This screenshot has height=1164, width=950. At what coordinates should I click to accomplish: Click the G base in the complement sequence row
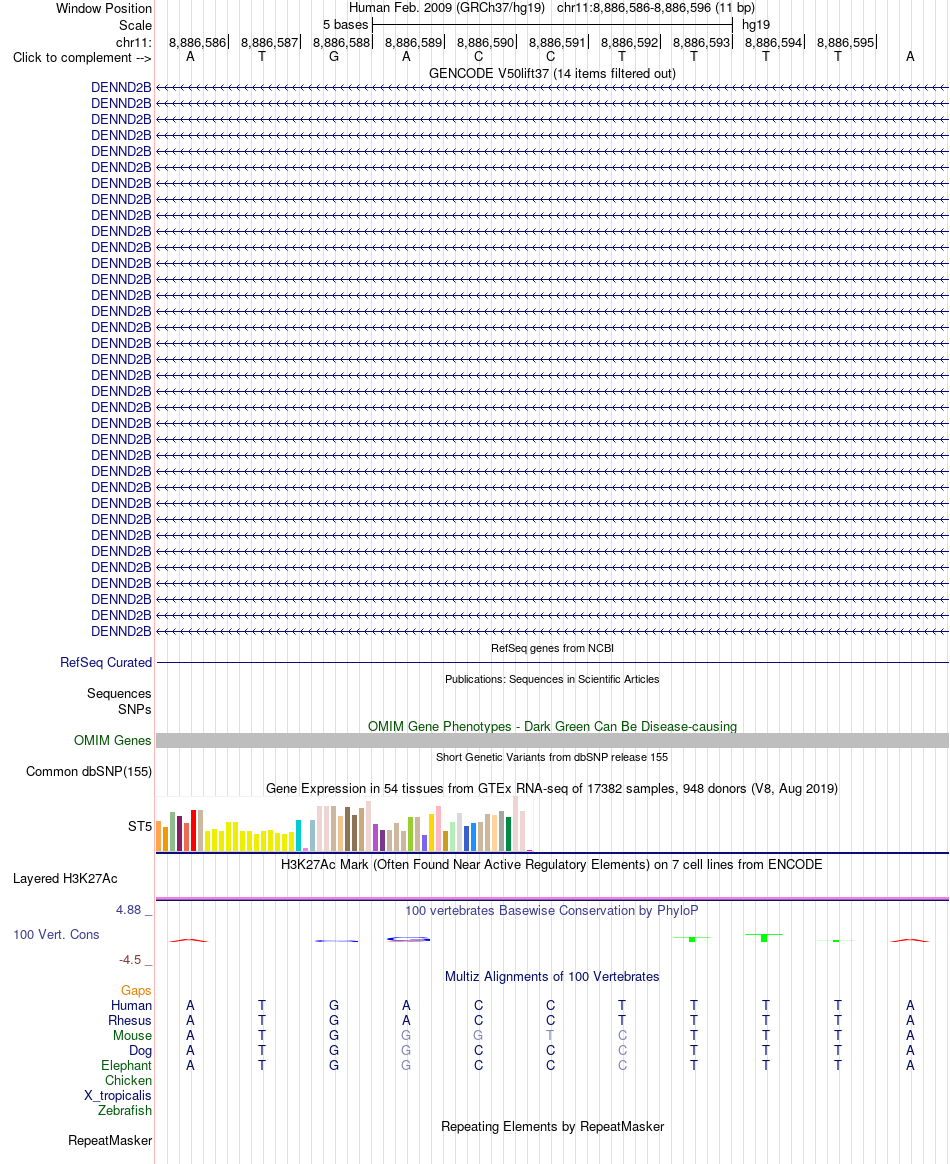click(x=334, y=56)
